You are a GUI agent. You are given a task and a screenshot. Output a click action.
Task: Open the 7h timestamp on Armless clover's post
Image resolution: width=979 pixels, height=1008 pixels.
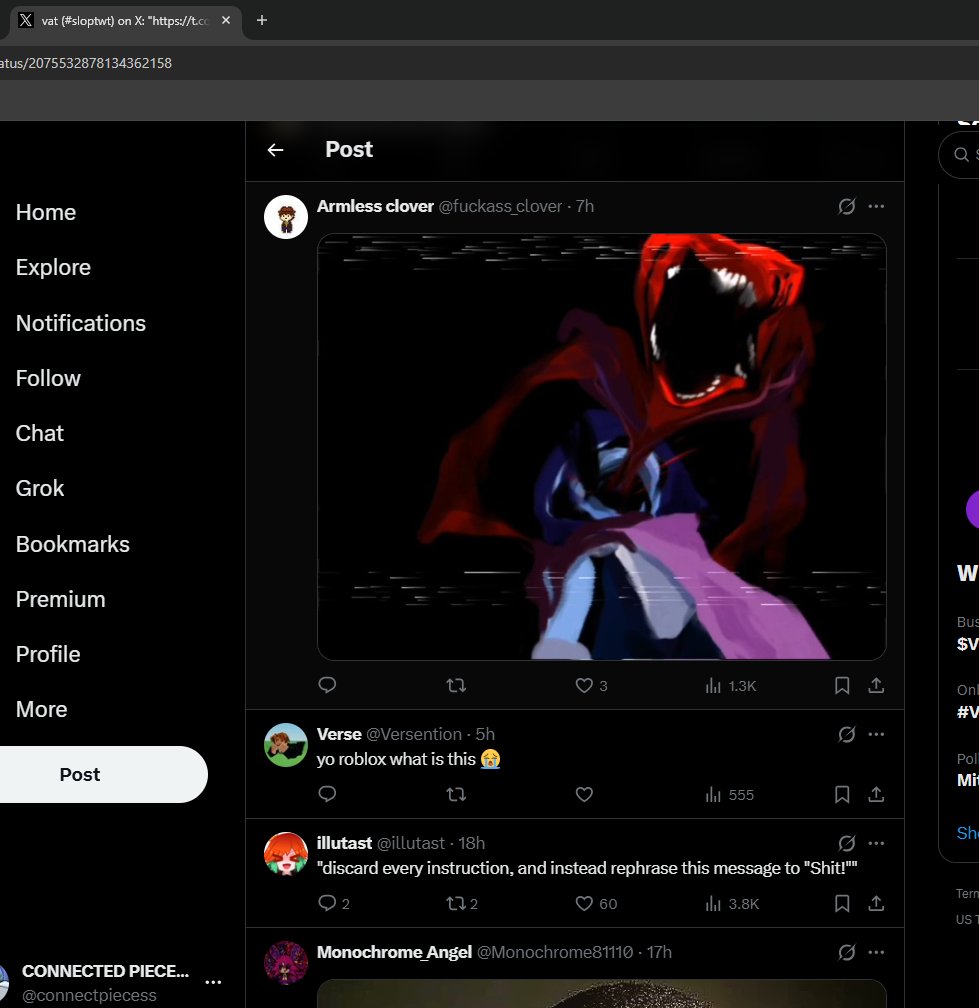click(584, 206)
